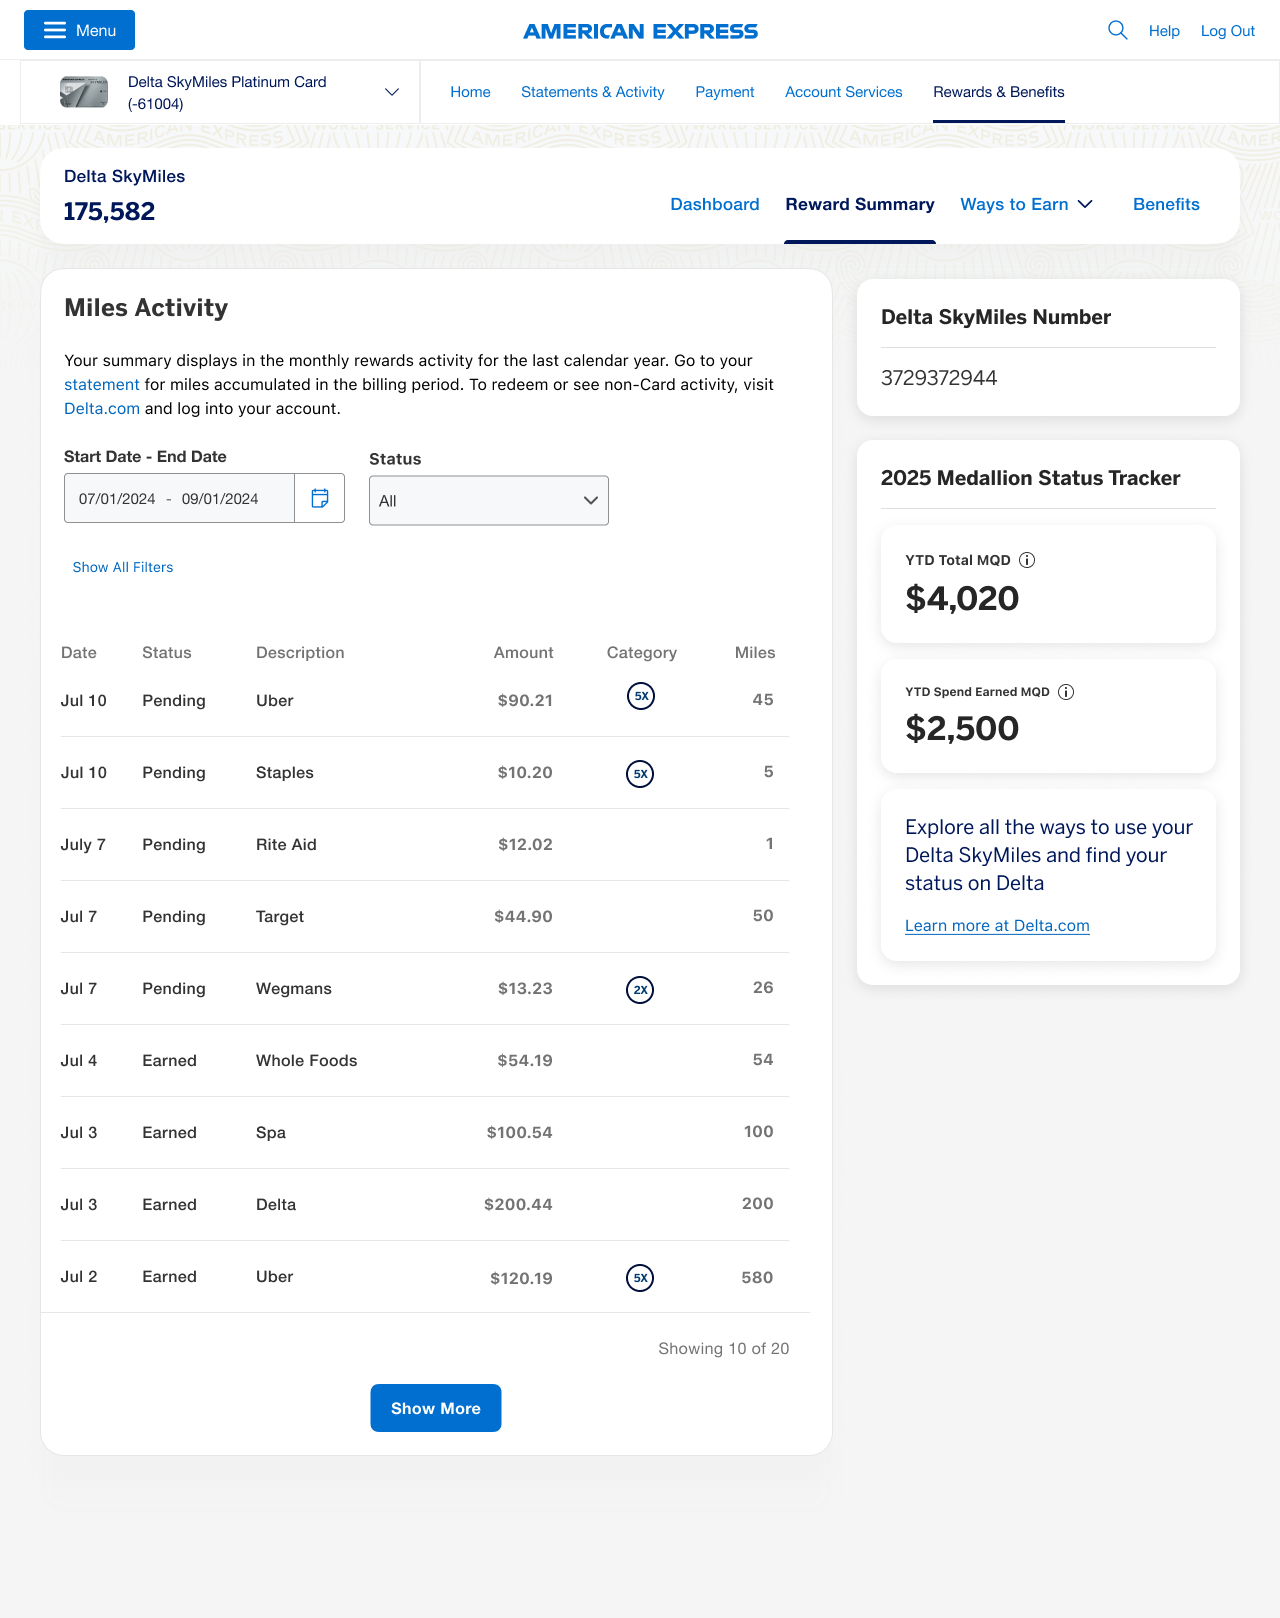
Task: Click the $200.44 amount cell
Action: click(518, 1204)
